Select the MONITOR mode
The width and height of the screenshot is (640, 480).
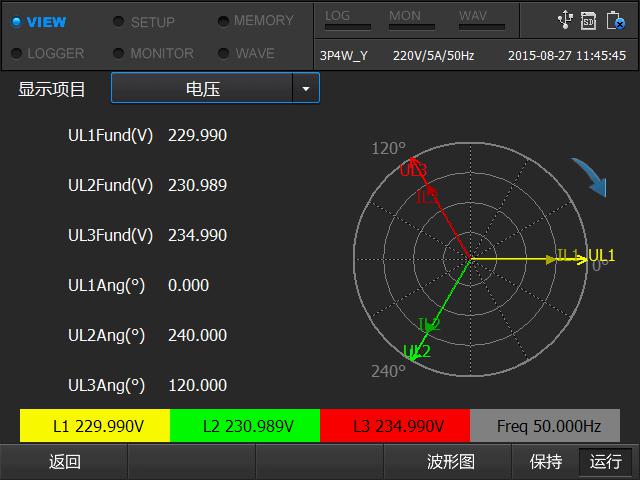(x=153, y=53)
